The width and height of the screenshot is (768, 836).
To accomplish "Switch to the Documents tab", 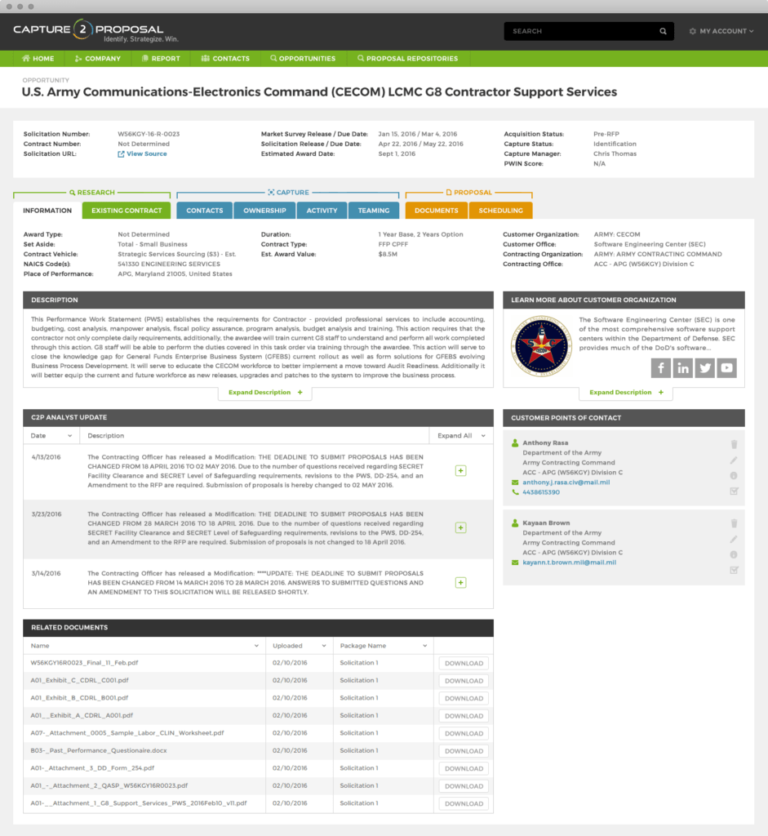I will pos(436,211).
